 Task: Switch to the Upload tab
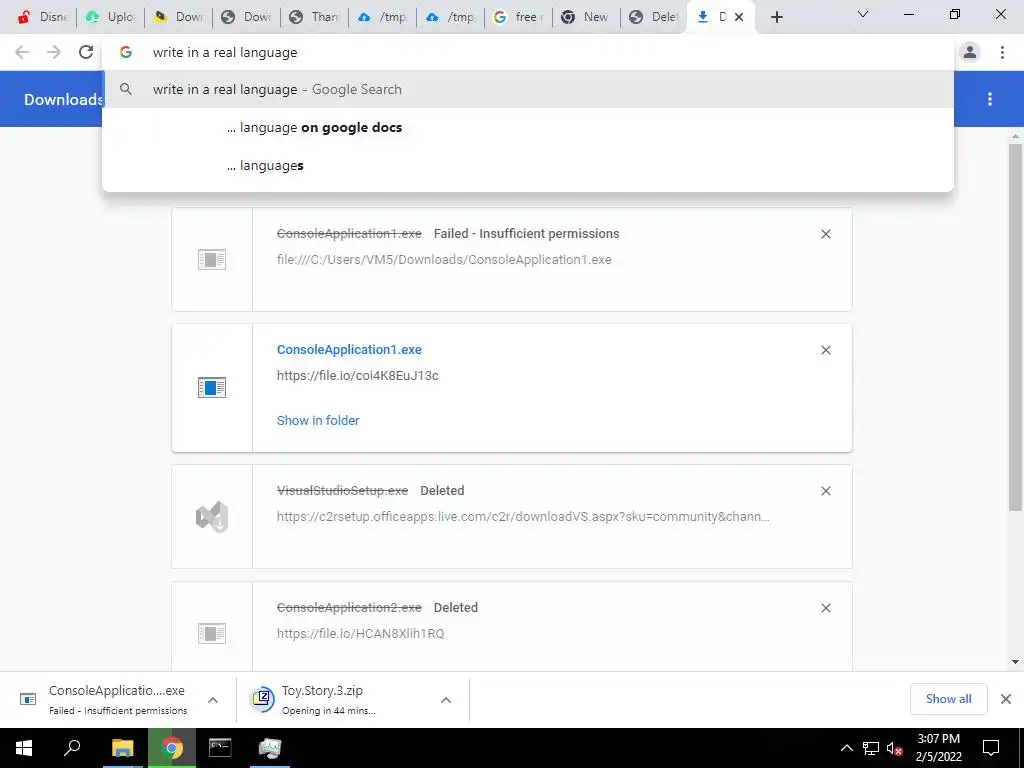110,18
